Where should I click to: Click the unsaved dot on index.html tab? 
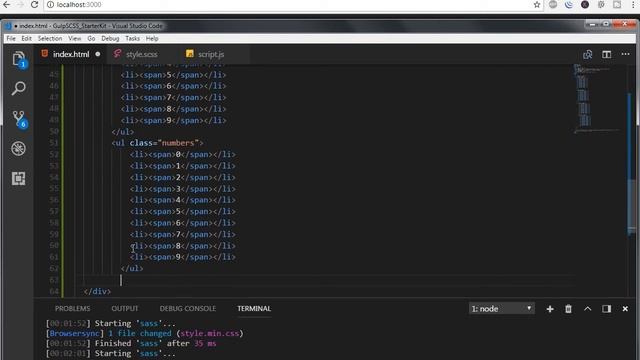point(98,54)
